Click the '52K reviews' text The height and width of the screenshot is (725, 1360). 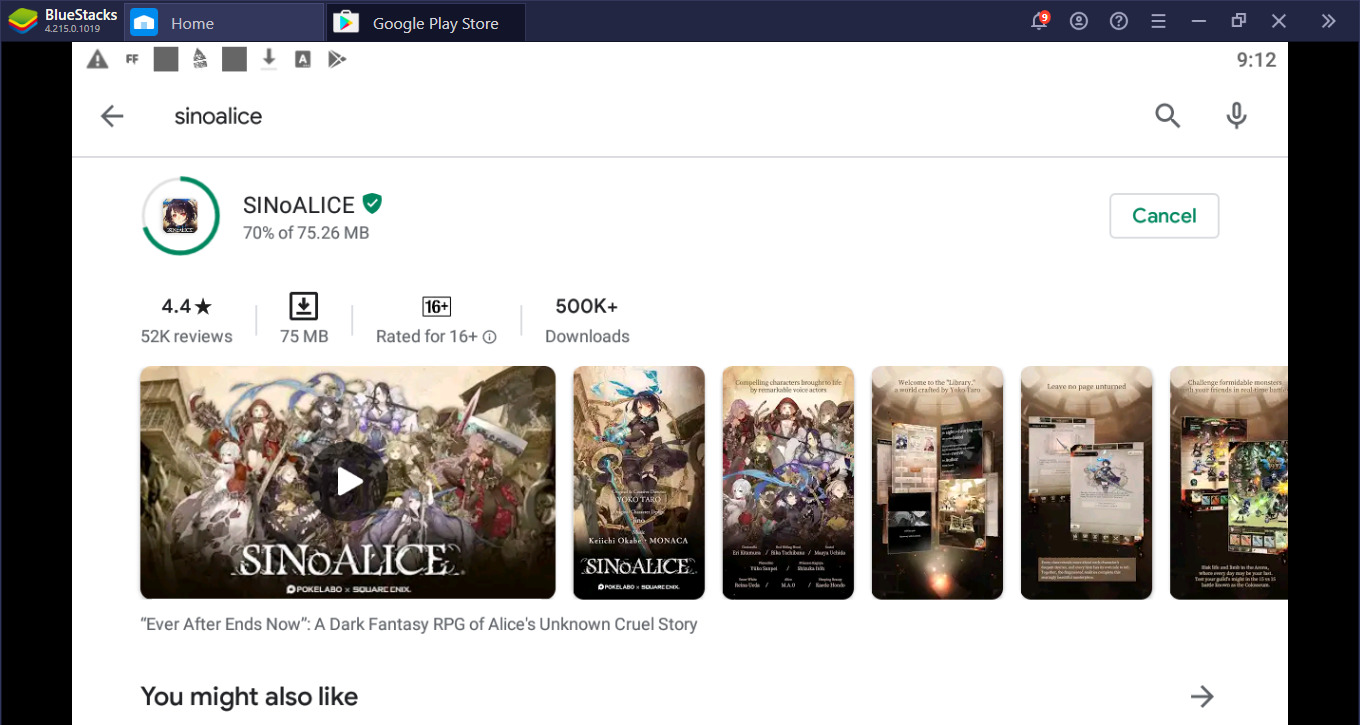[186, 337]
